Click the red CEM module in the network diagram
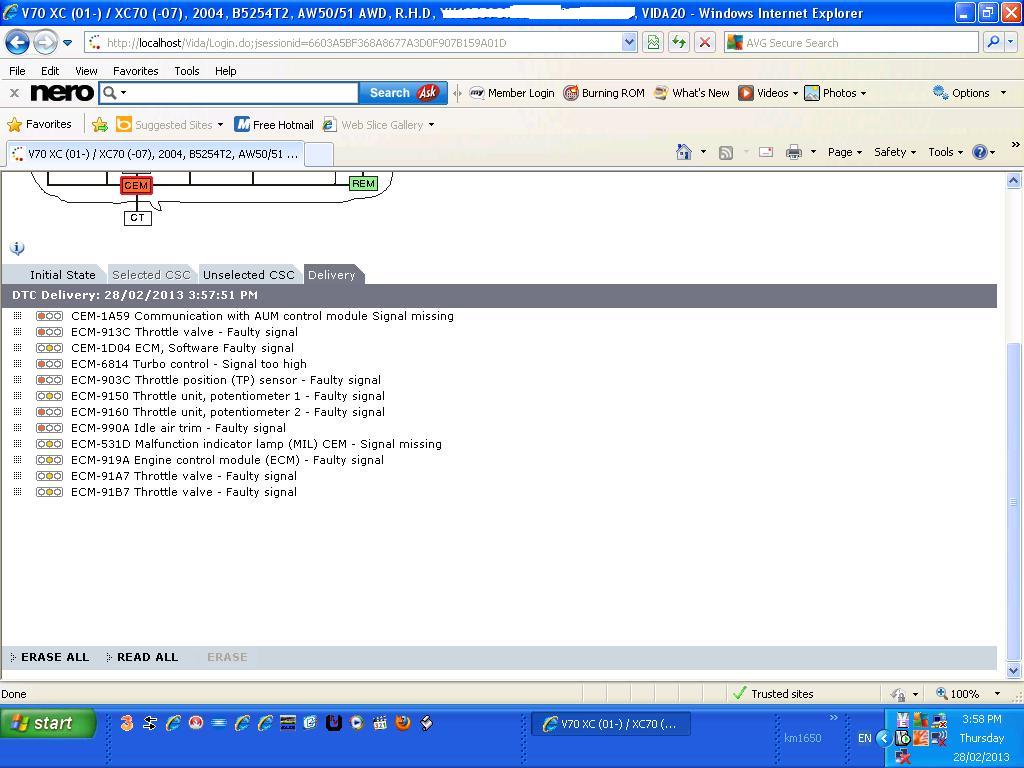Image resolution: width=1024 pixels, height=768 pixels. pyautogui.click(x=136, y=185)
